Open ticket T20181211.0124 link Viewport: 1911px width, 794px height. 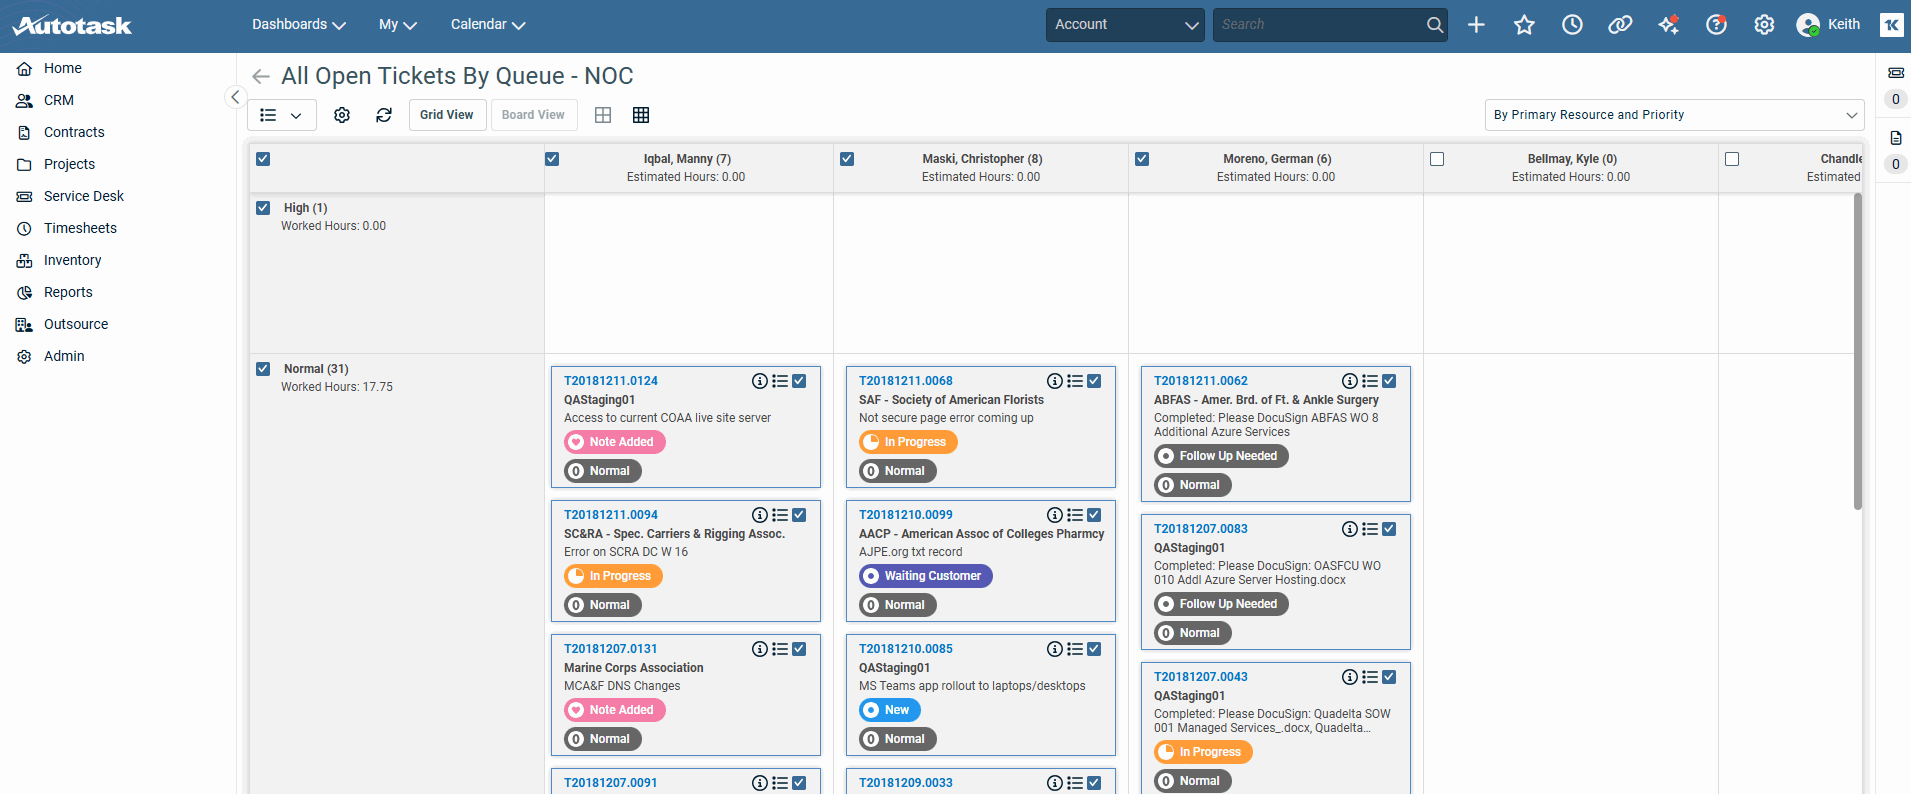[611, 381]
